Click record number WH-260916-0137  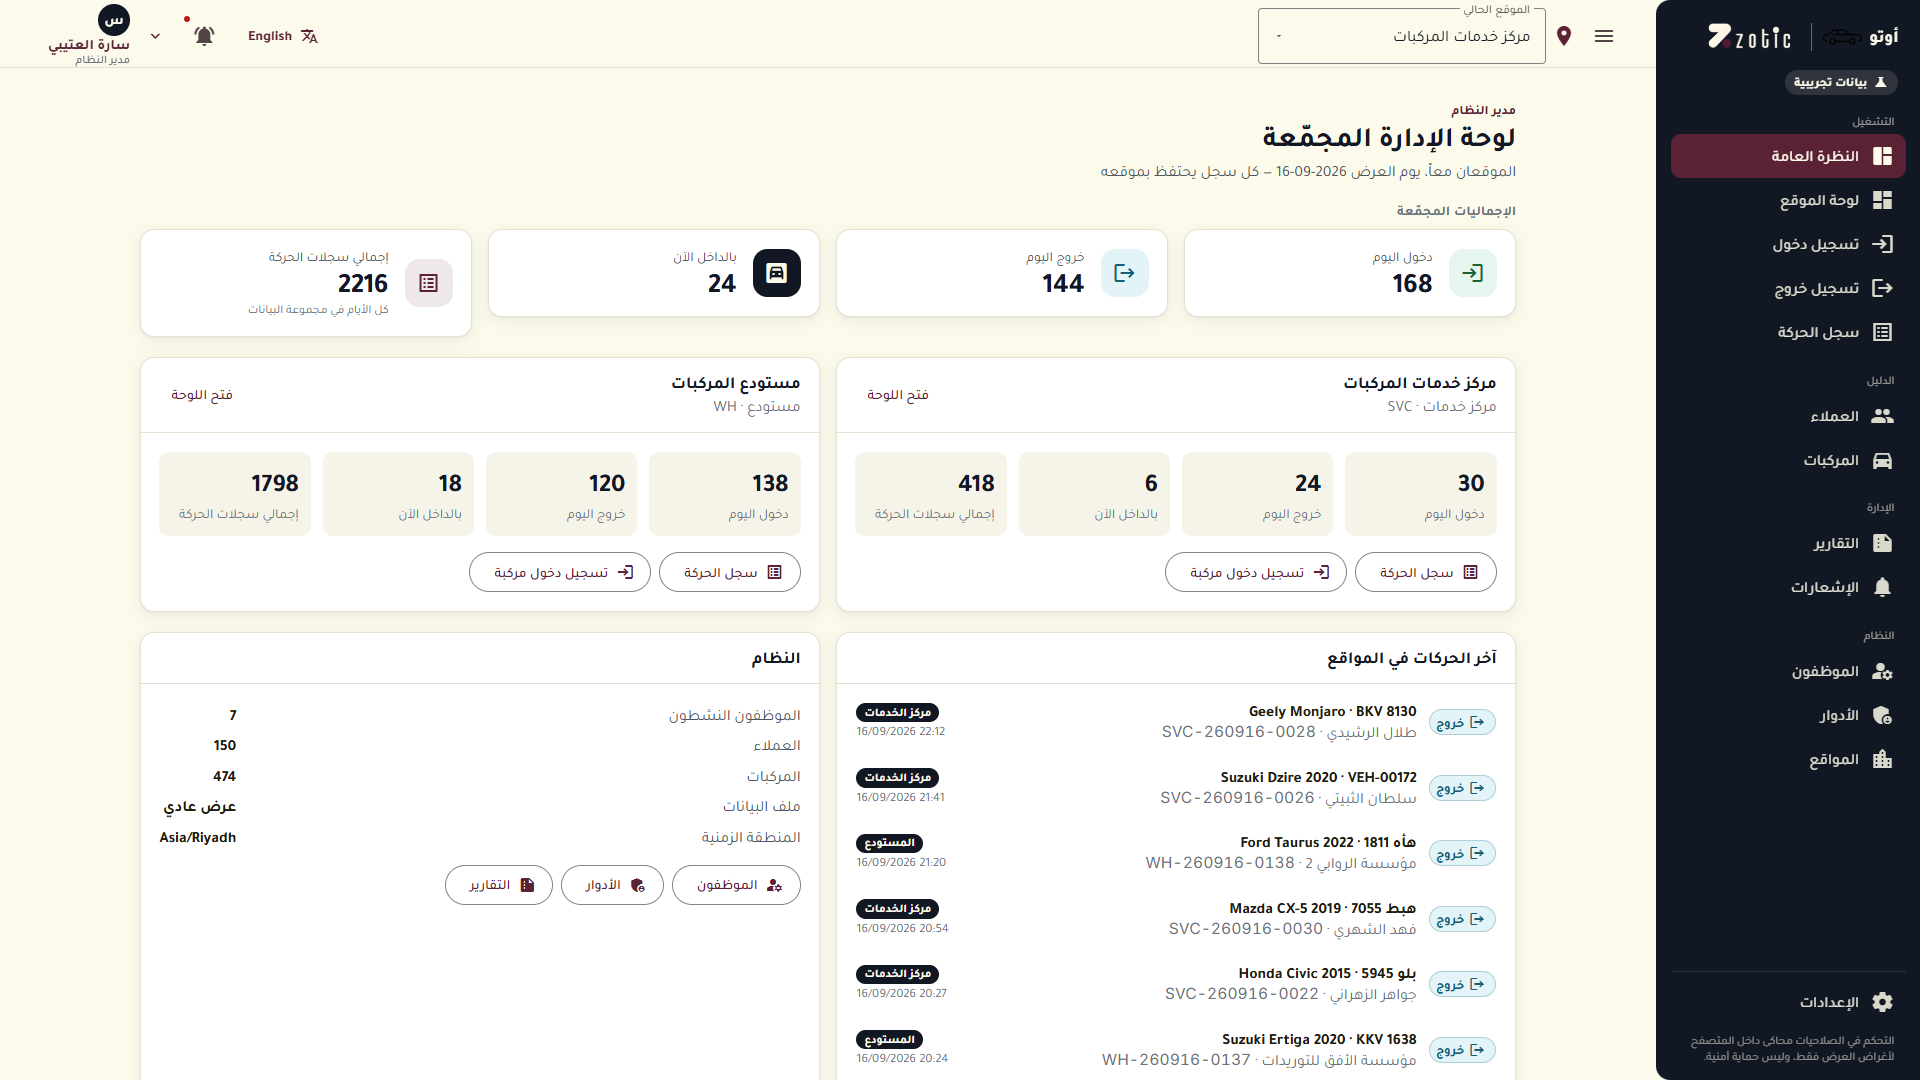pos(1177,1060)
